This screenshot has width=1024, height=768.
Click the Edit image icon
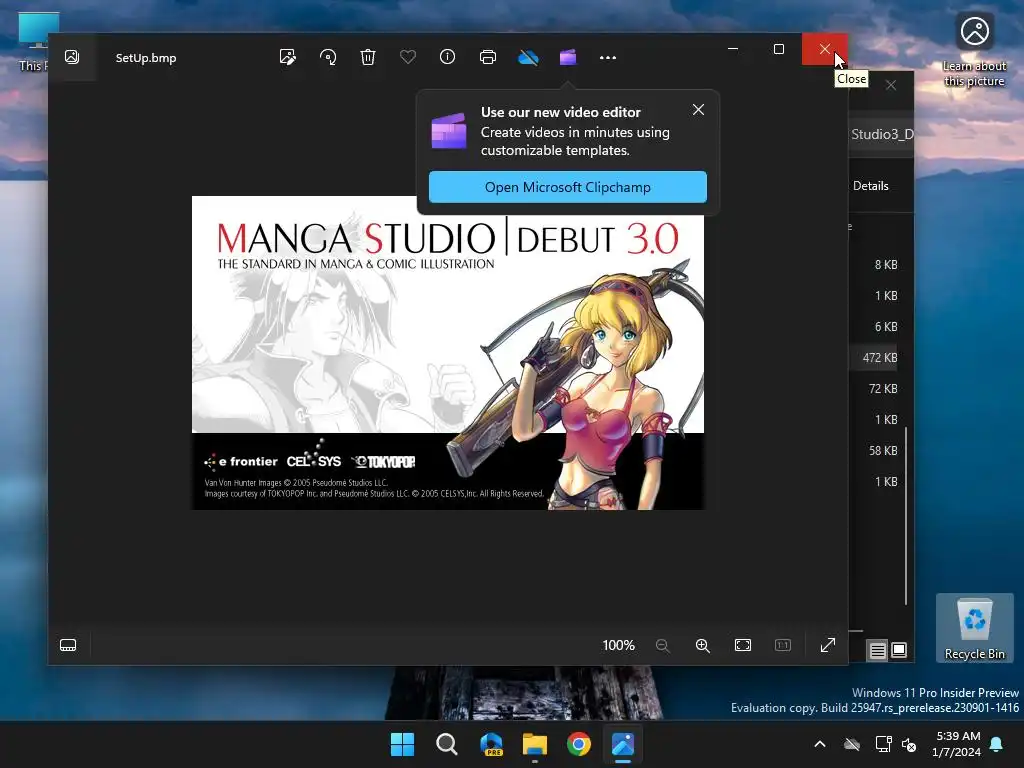(287, 57)
